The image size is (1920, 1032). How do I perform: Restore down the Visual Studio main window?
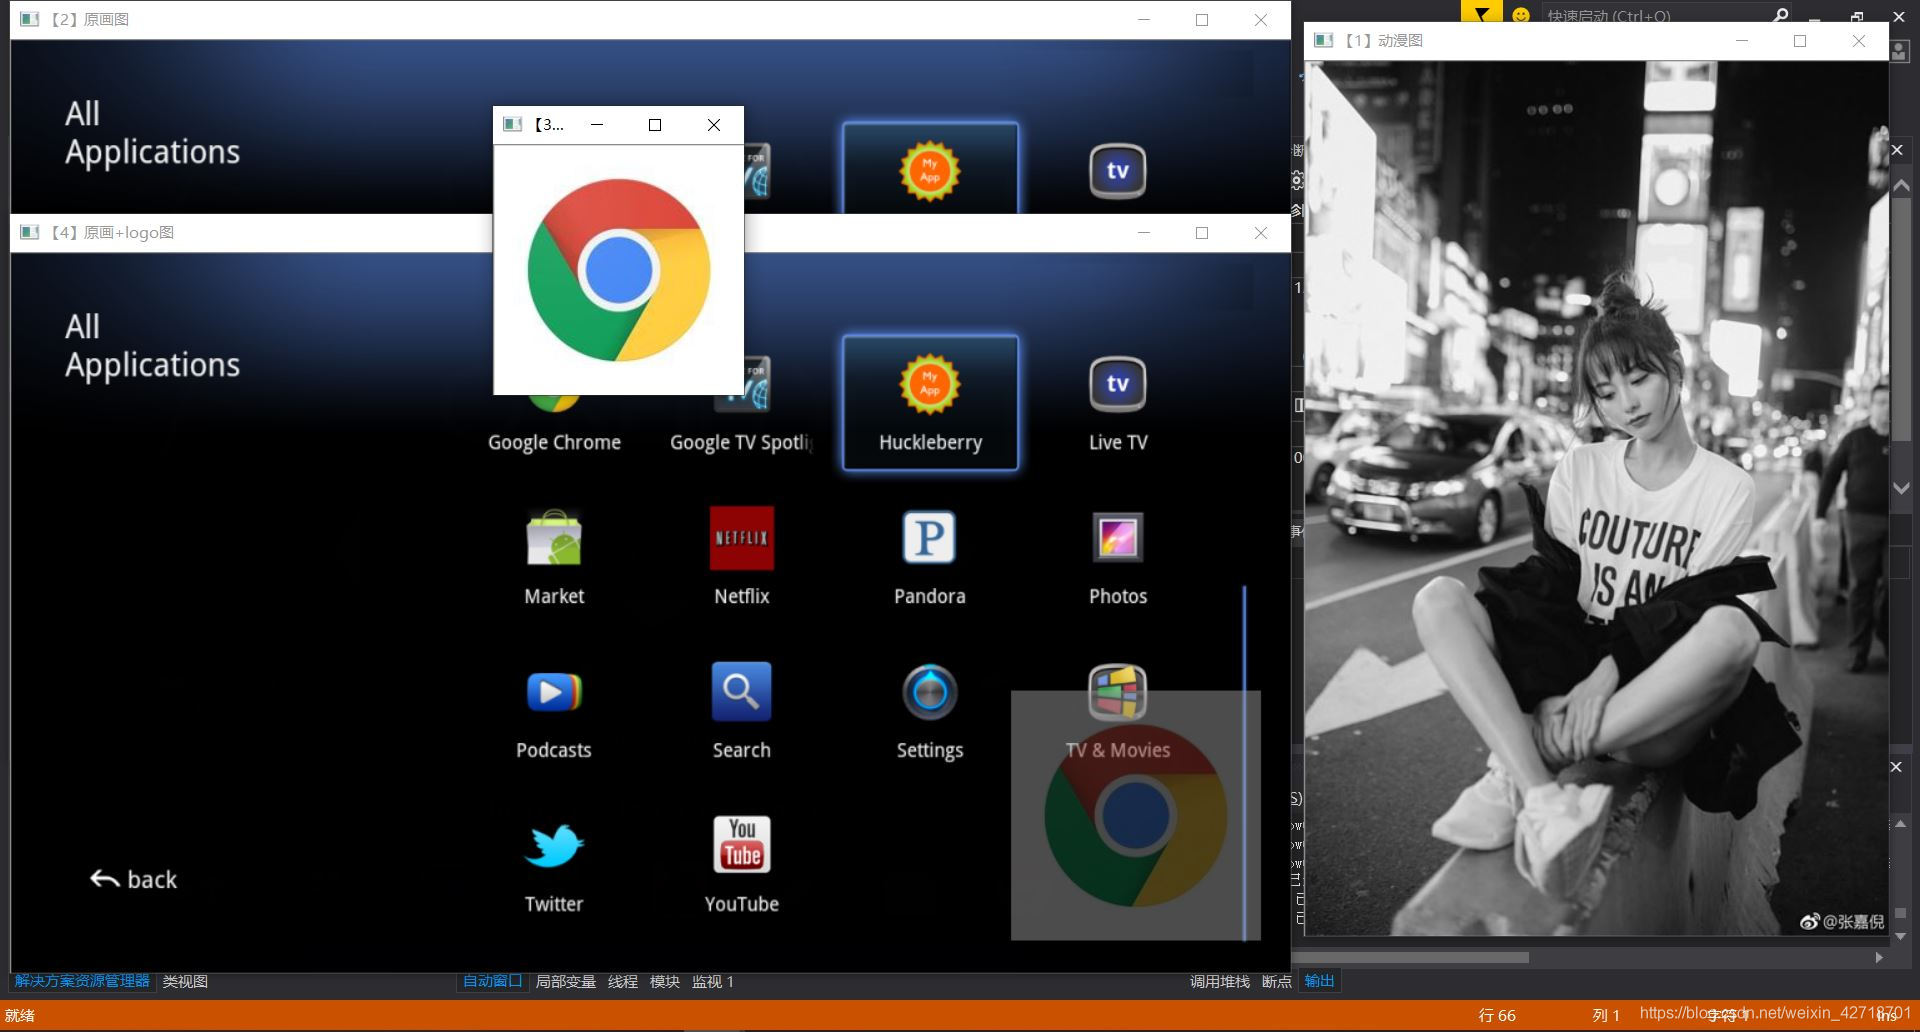(x=1857, y=15)
